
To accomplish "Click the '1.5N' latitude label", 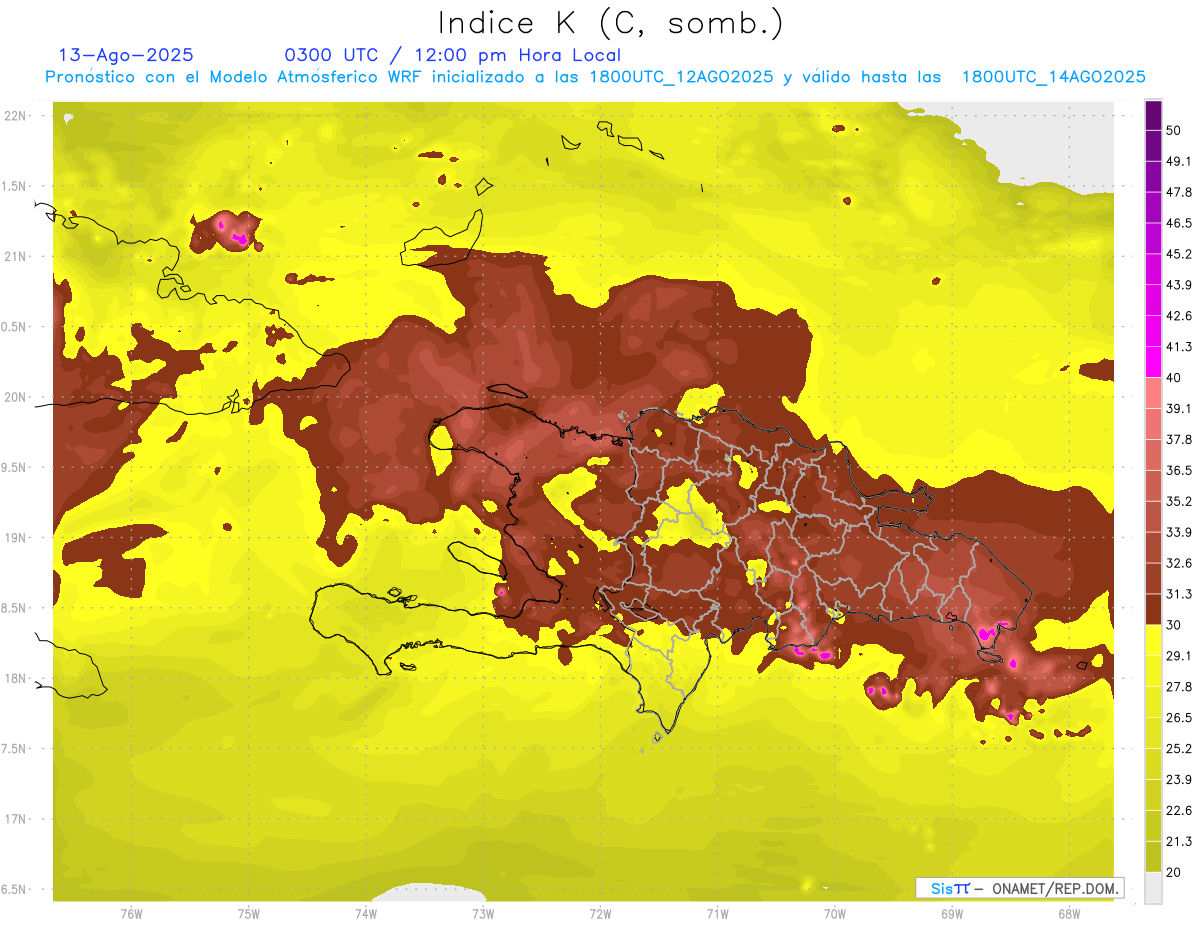I will pos(13,186).
